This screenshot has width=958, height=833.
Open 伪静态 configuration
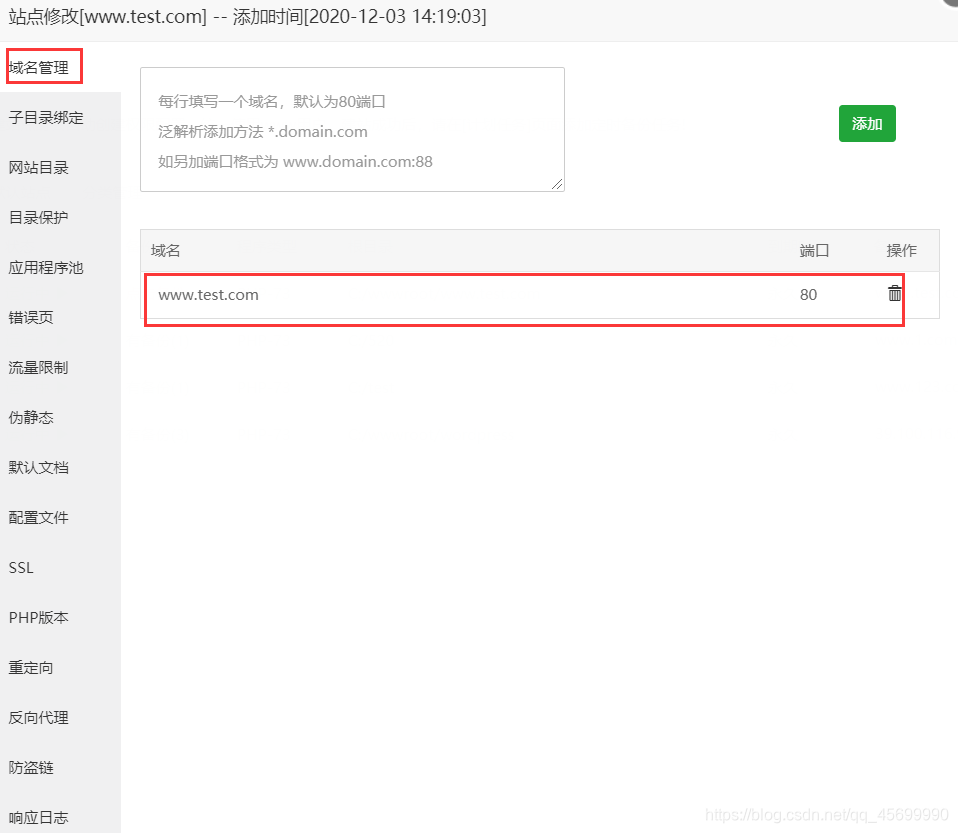pyautogui.click(x=31, y=418)
